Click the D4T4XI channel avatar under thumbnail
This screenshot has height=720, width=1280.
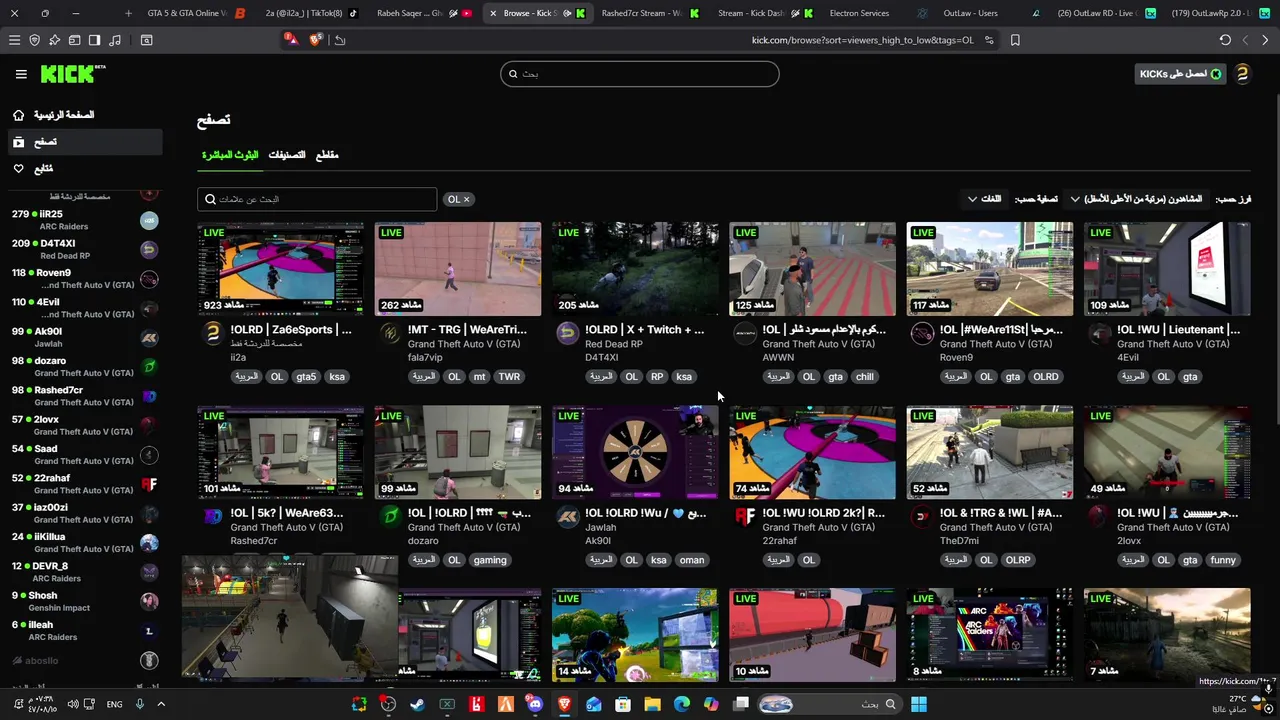pyautogui.click(x=568, y=334)
